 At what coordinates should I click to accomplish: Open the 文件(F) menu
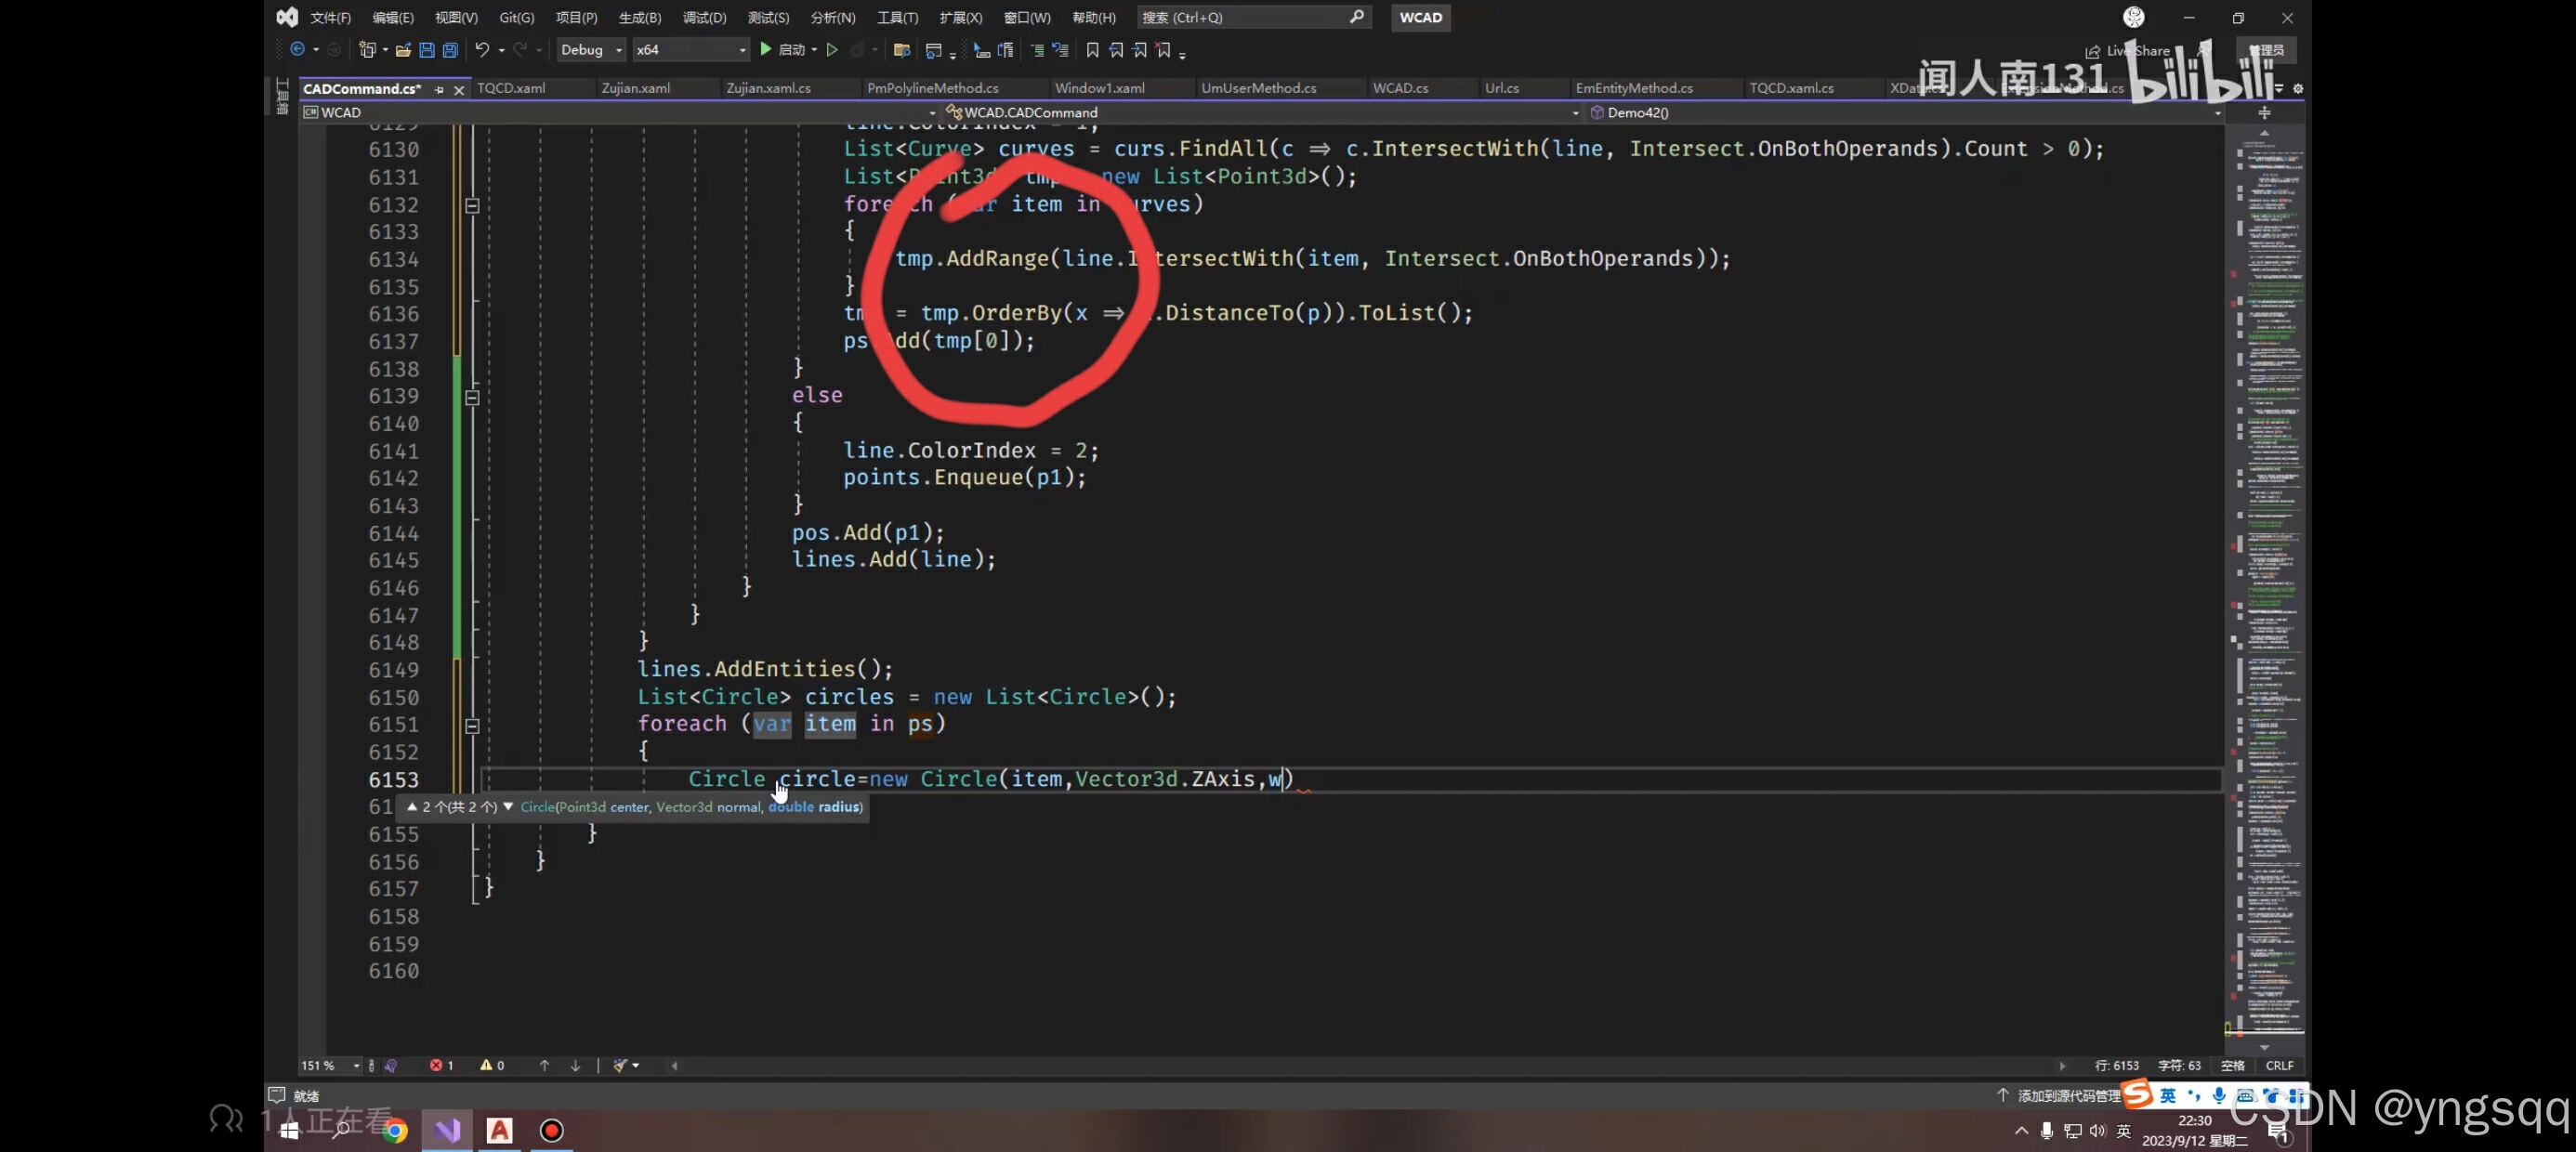click(x=330, y=17)
